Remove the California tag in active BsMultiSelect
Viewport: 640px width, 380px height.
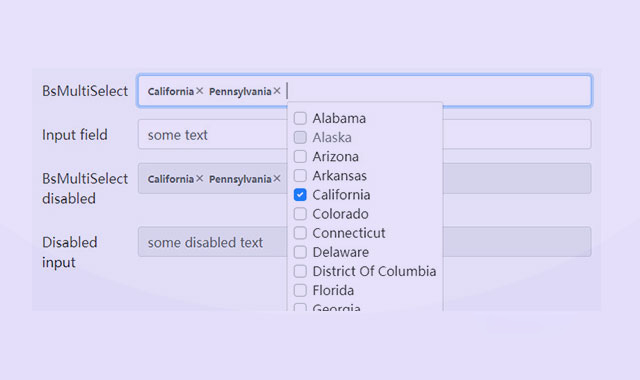(x=199, y=91)
